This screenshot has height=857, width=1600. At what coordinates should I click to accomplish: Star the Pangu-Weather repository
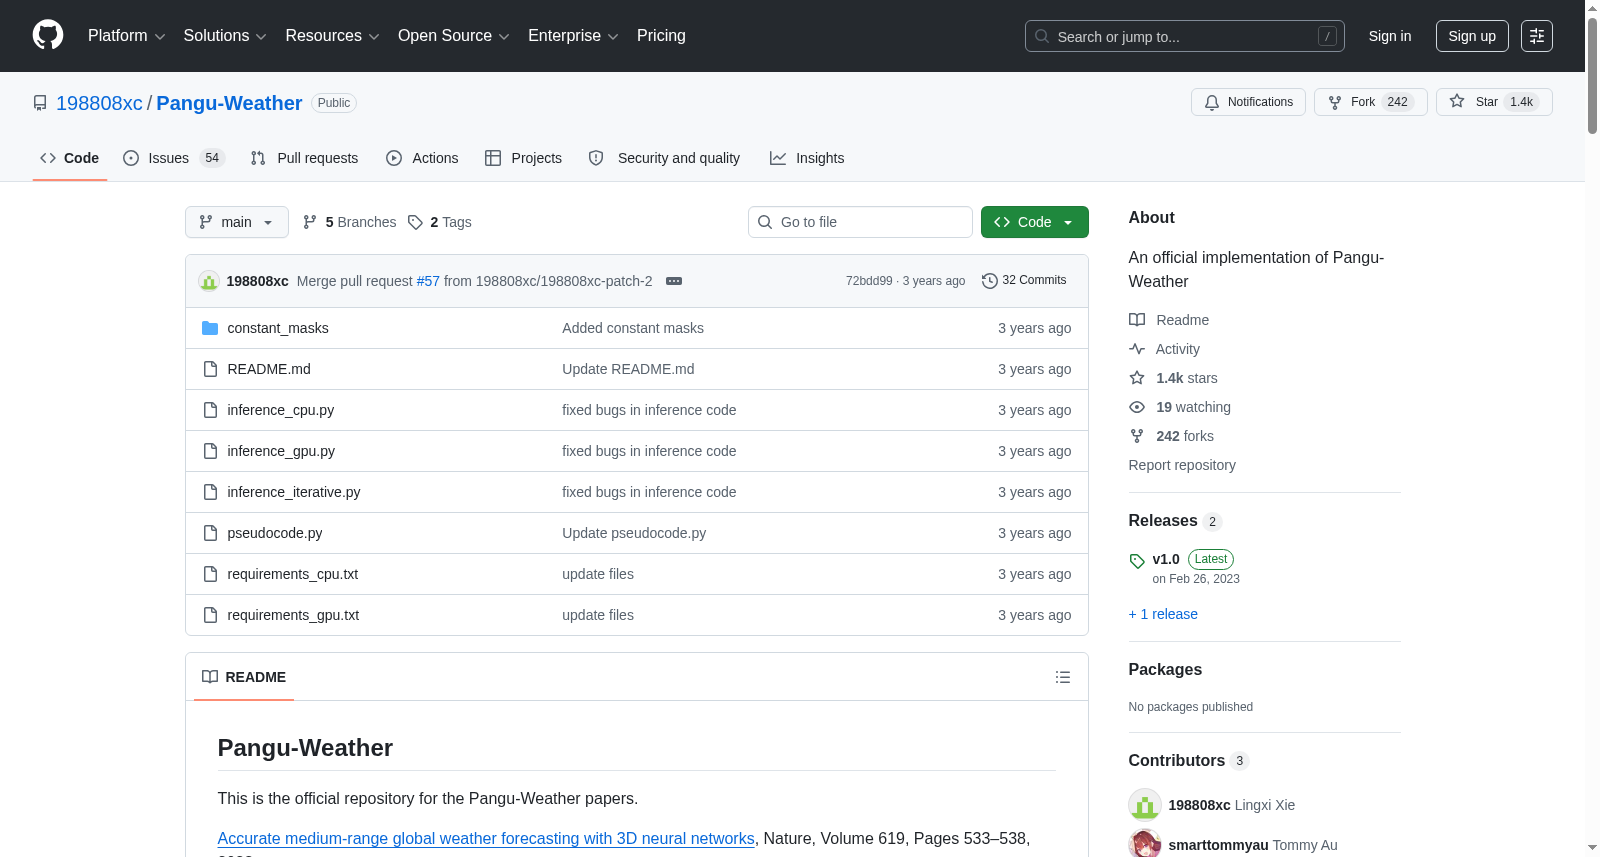point(1494,102)
